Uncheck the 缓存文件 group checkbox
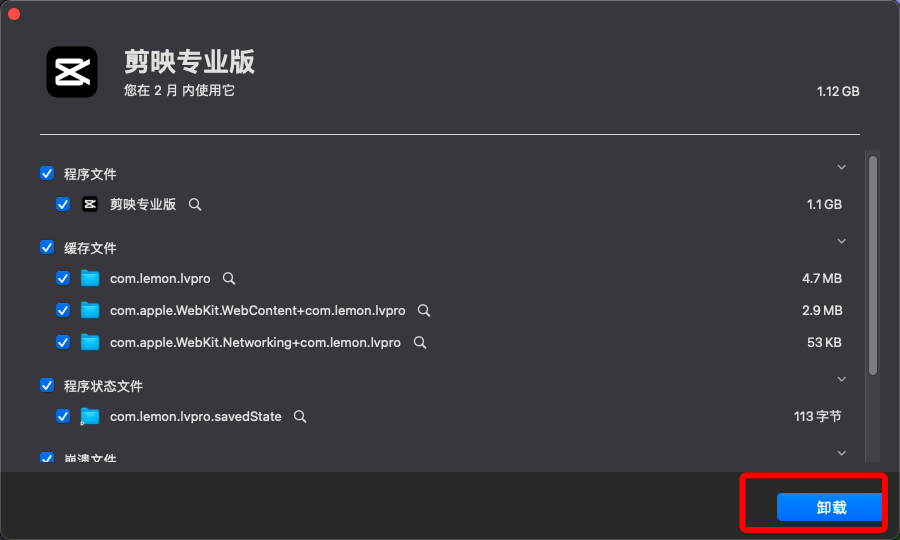This screenshot has height=540, width=900. pyautogui.click(x=47, y=247)
